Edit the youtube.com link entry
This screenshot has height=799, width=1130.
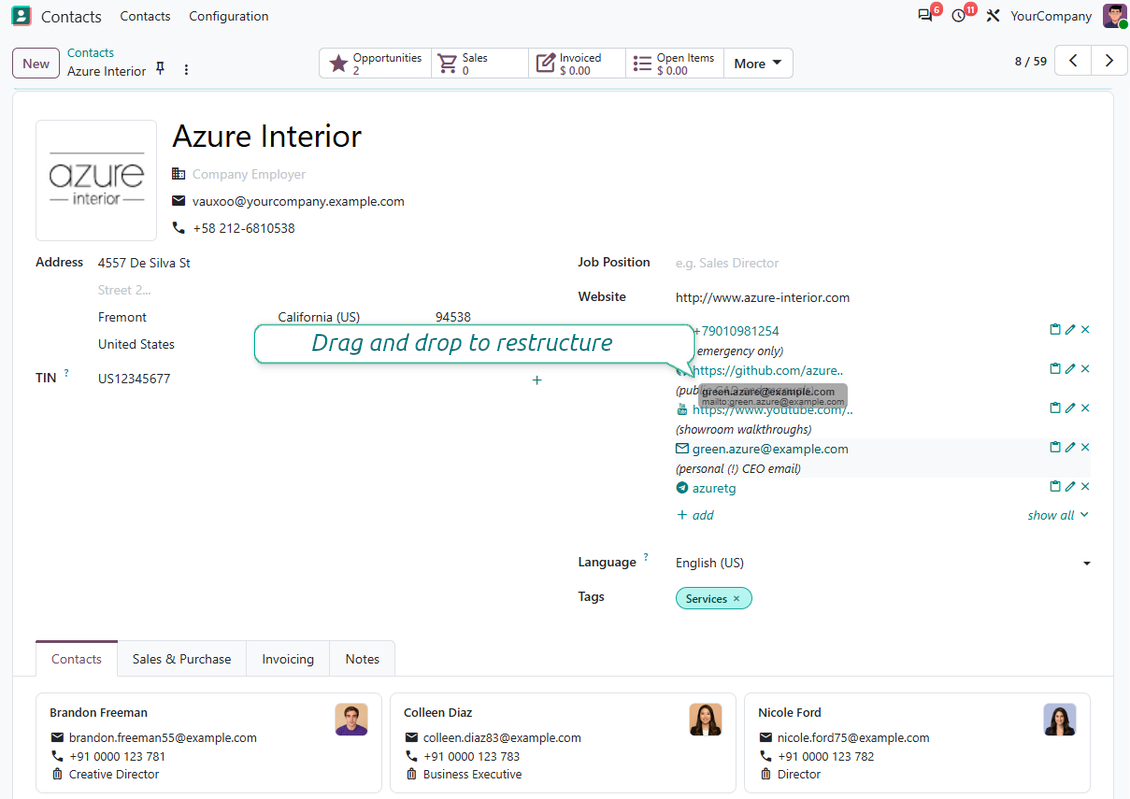[1070, 408]
